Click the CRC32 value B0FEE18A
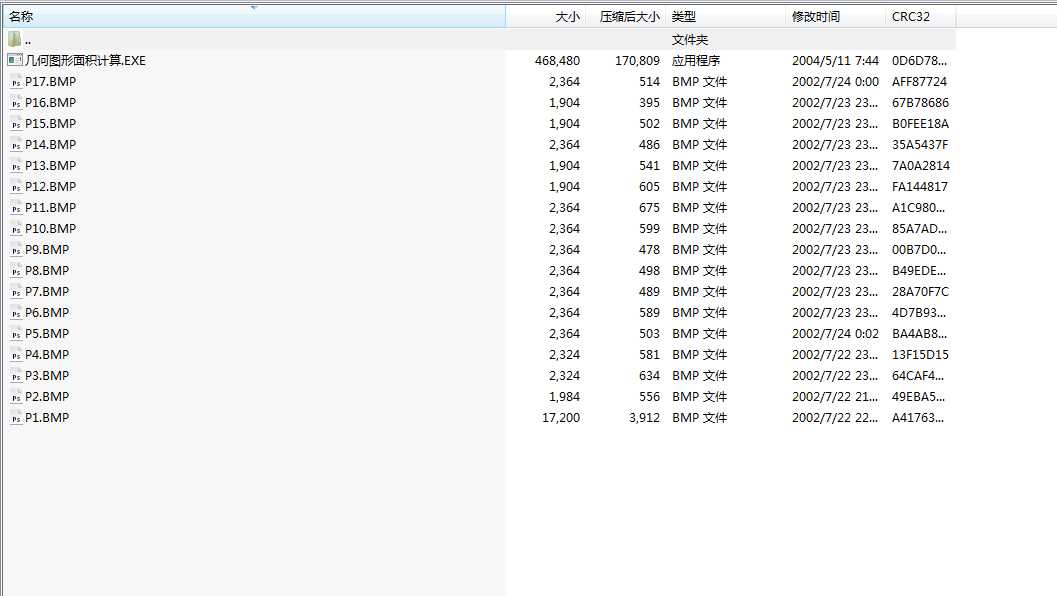This screenshot has width=1057, height=596. click(920, 123)
